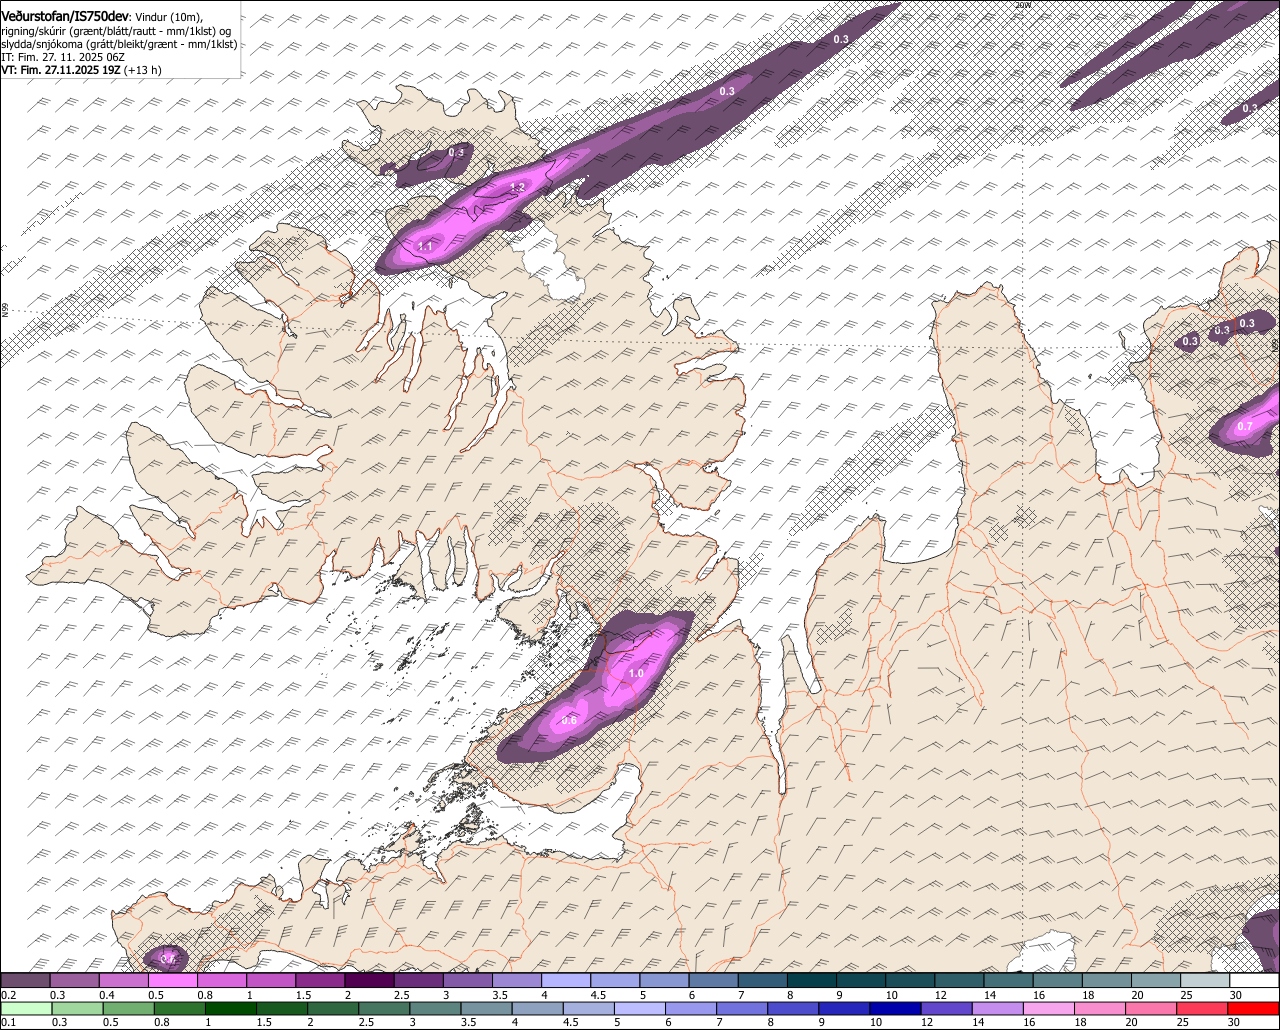Click the '1.0' precipitation value on the map

pyautogui.click(x=636, y=673)
